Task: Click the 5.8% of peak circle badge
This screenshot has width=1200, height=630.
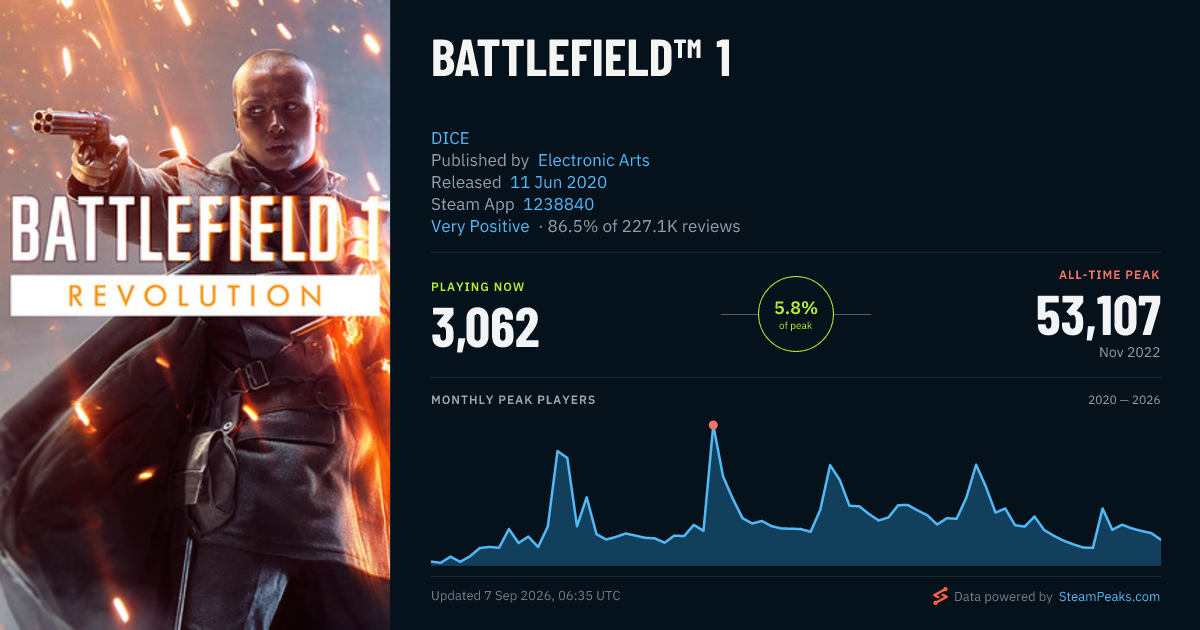Action: [x=796, y=314]
